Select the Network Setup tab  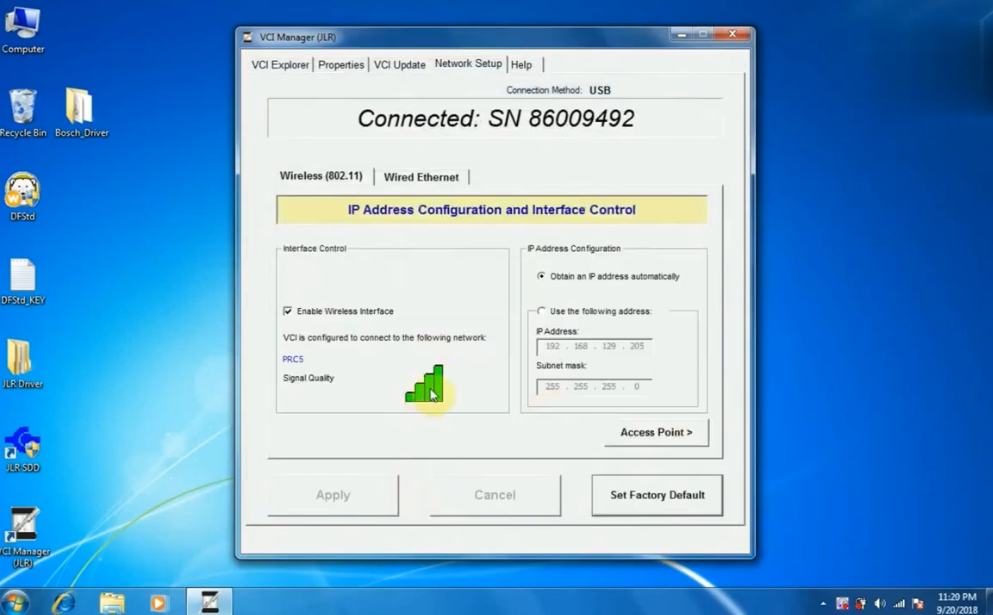pos(468,63)
